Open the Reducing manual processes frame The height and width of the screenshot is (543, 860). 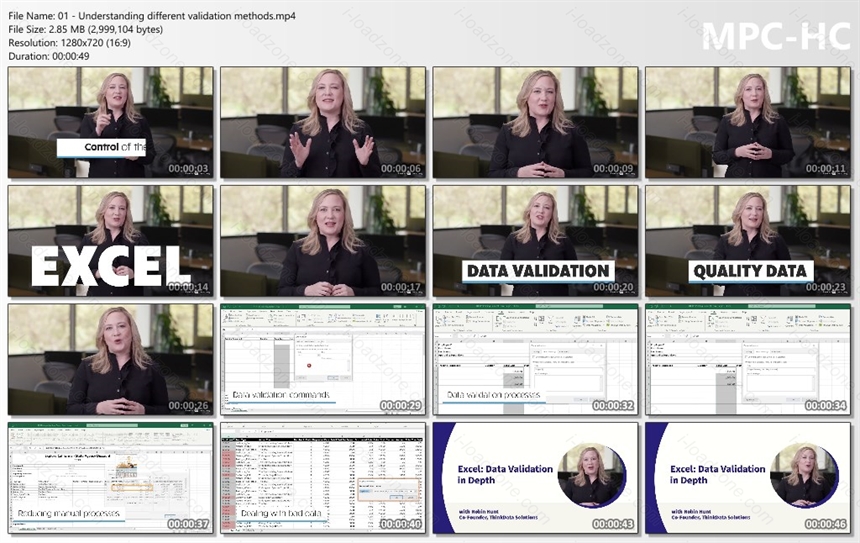pos(111,478)
